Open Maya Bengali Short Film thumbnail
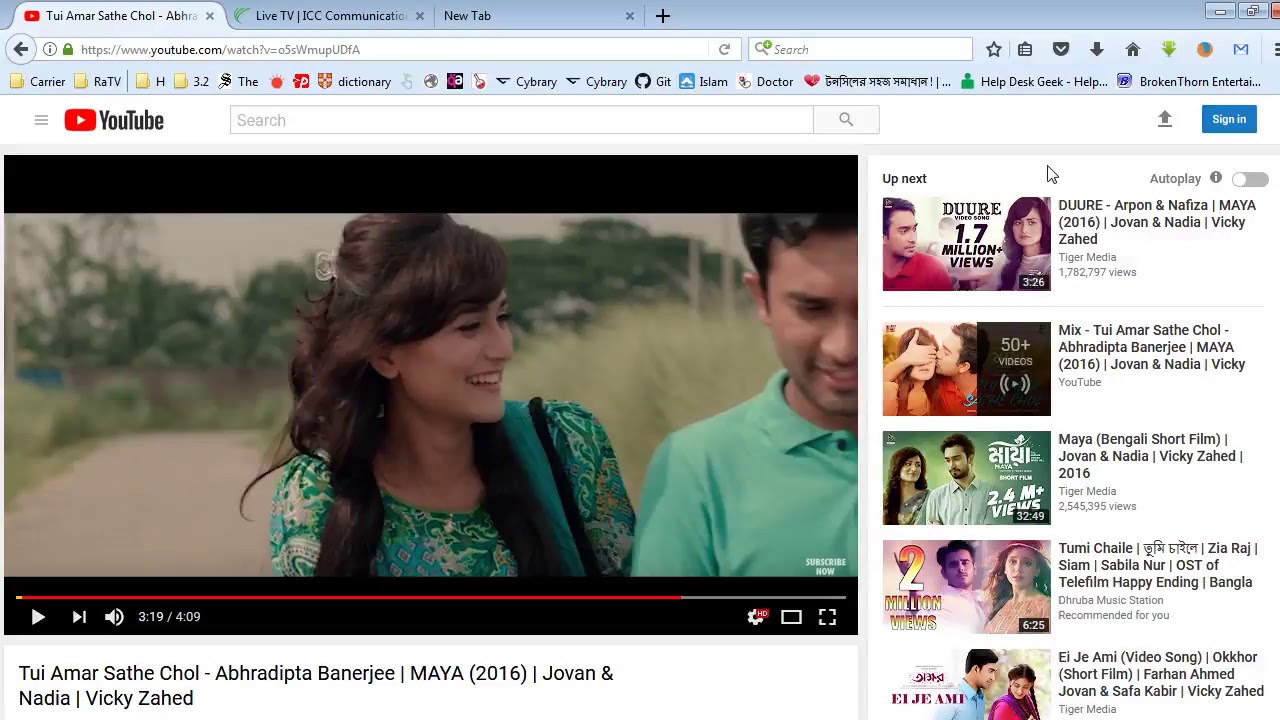 pyautogui.click(x=966, y=478)
